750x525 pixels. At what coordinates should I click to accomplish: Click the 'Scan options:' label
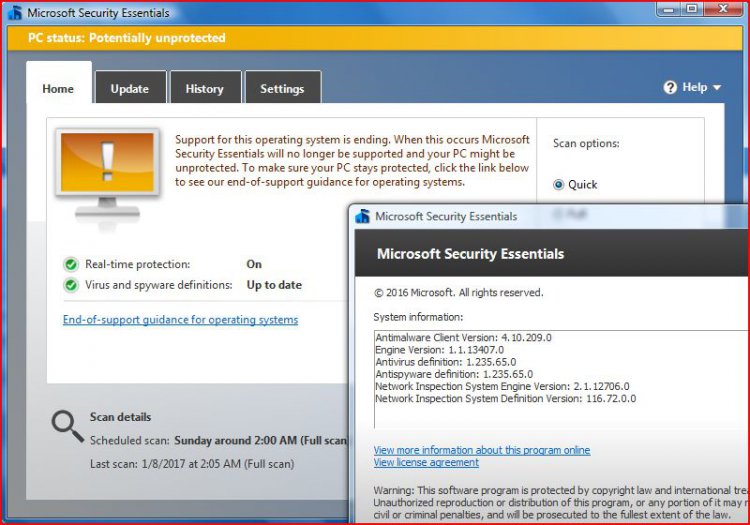click(x=586, y=143)
